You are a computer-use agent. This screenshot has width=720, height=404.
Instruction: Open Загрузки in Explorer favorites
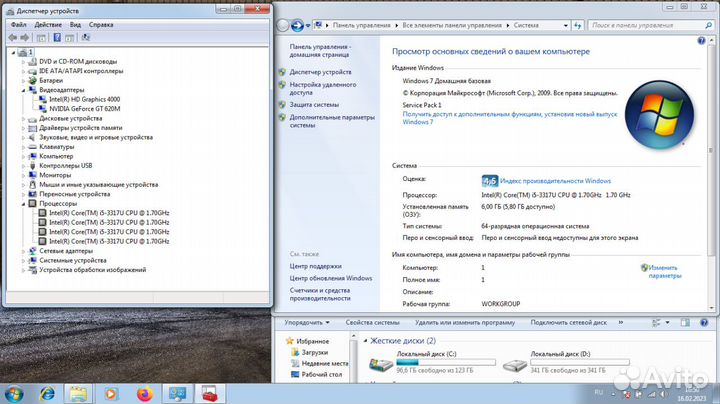click(x=314, y=353)
